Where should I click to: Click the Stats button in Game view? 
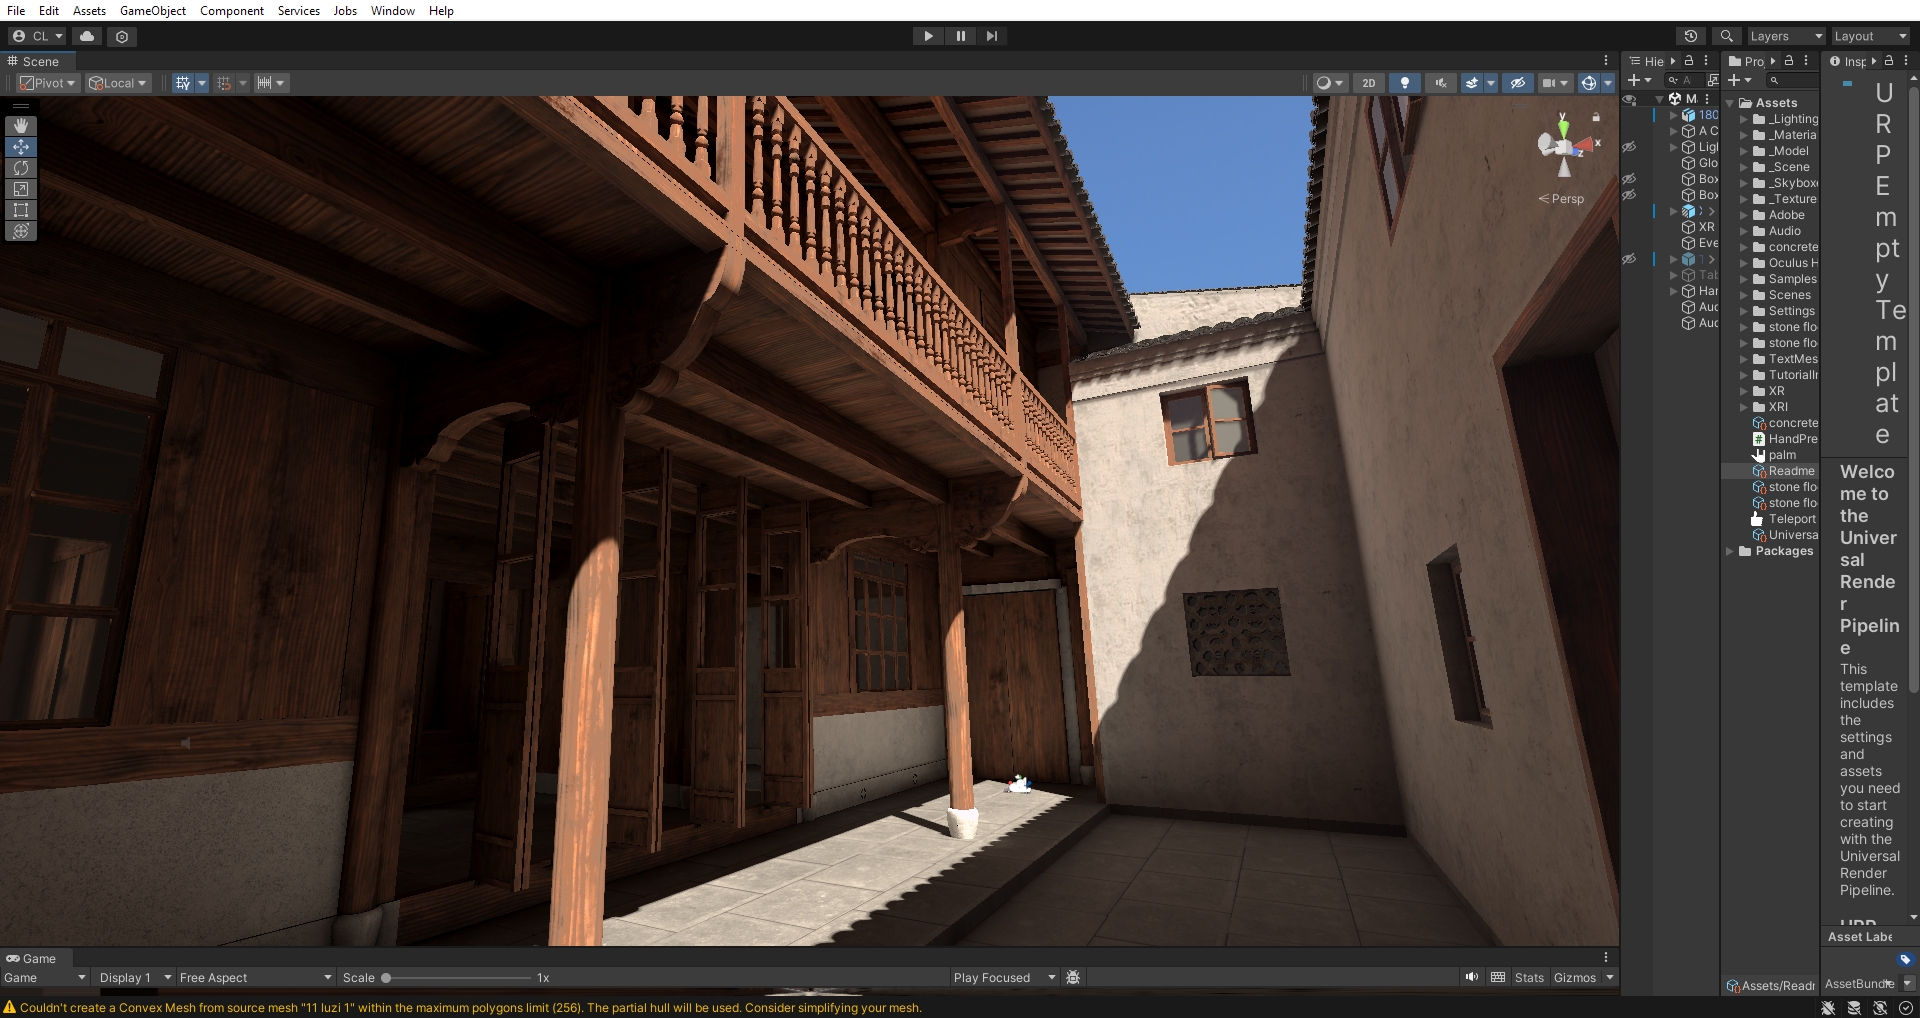click(x=1528, y=978)
